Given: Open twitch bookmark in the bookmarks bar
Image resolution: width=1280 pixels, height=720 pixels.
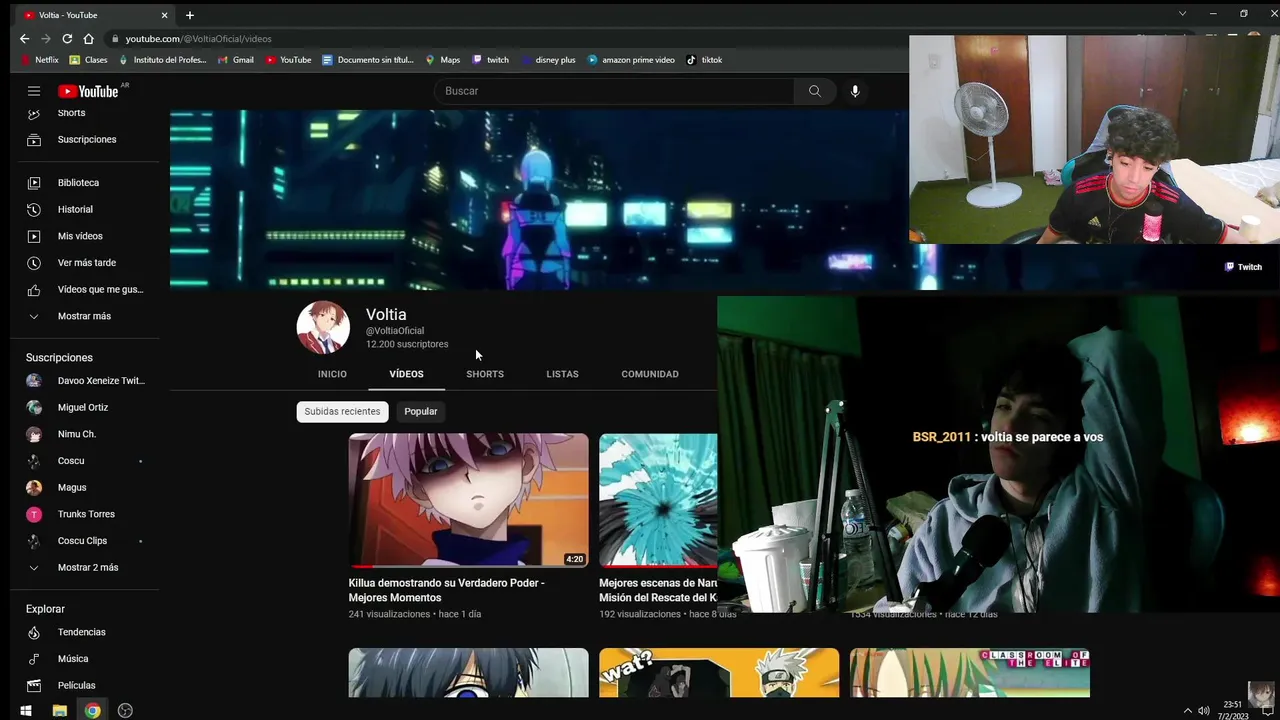Looking at the screenshot, I should click(490, 60).
